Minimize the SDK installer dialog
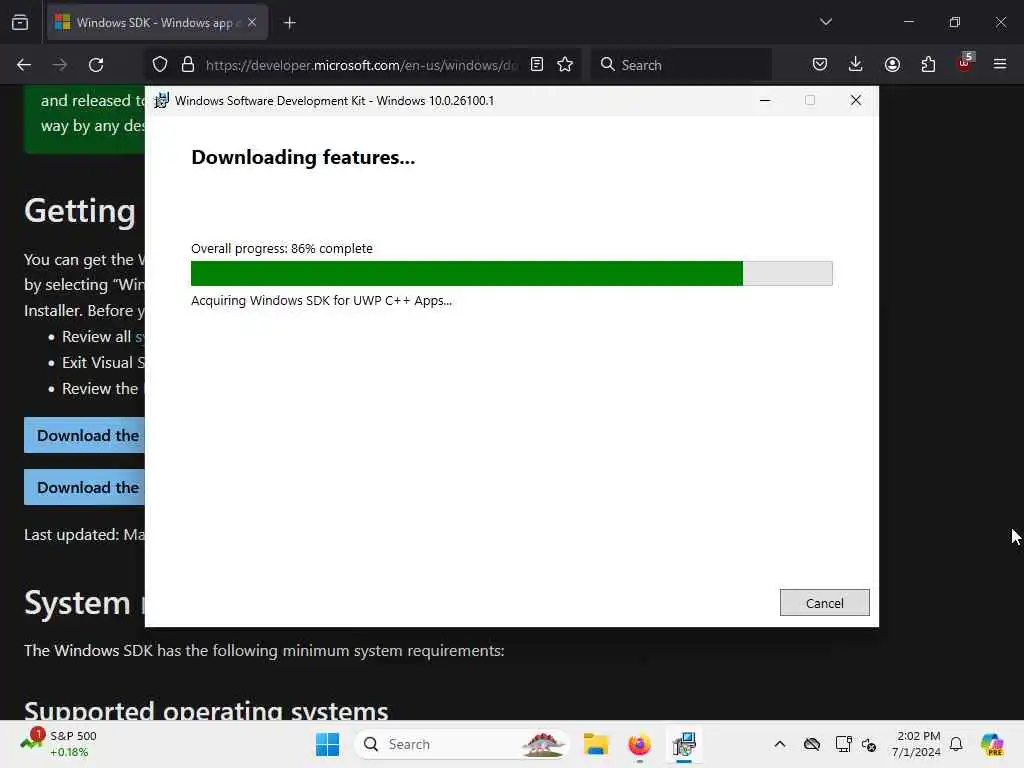Screen dimensions: 1024x768 (x=765, y=100)
